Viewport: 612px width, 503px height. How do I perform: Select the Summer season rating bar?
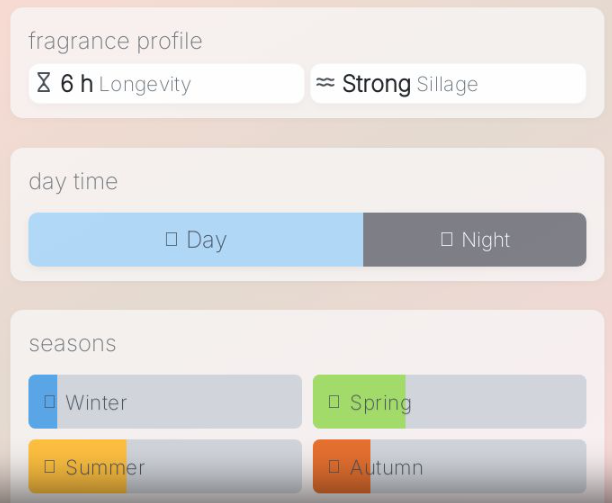165,466
